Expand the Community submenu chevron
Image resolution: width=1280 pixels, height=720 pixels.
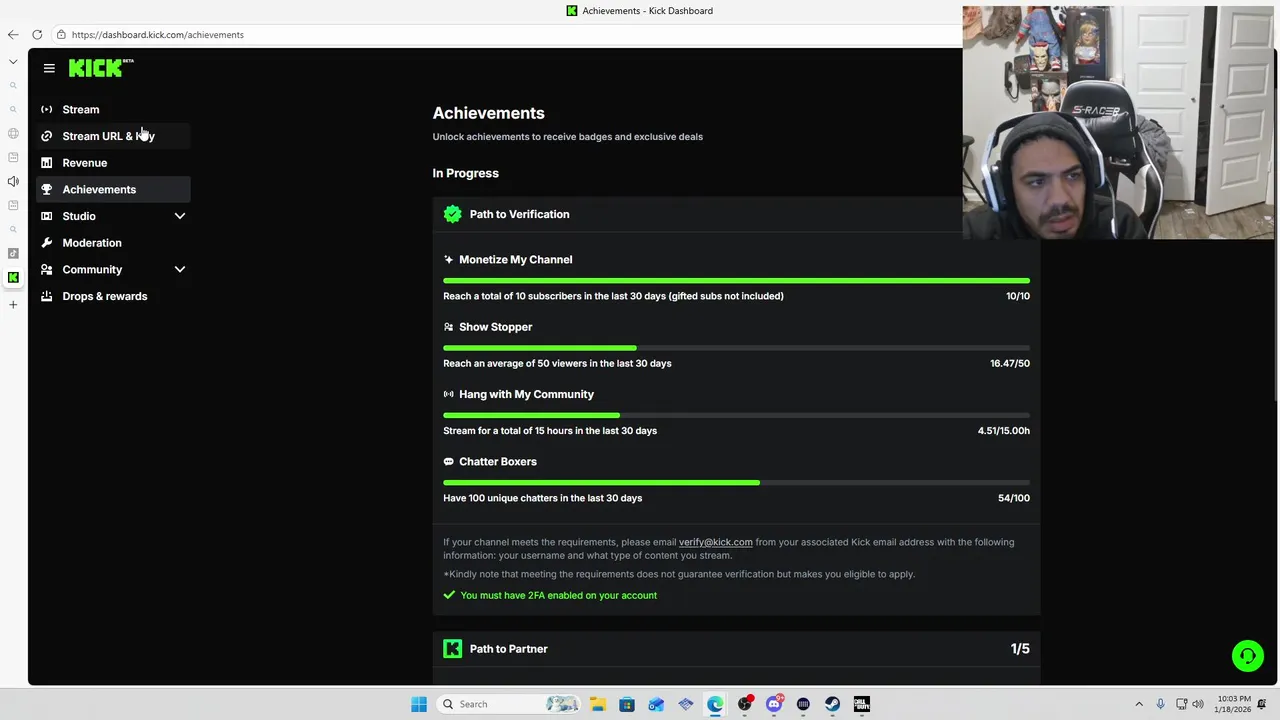(180, 269)
